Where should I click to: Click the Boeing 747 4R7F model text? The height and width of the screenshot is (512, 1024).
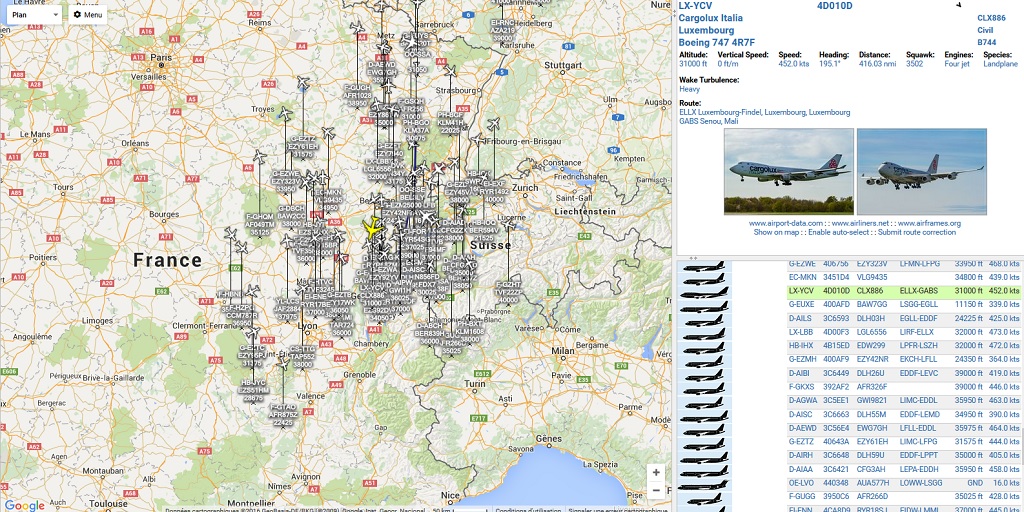(x=718, y=42)
